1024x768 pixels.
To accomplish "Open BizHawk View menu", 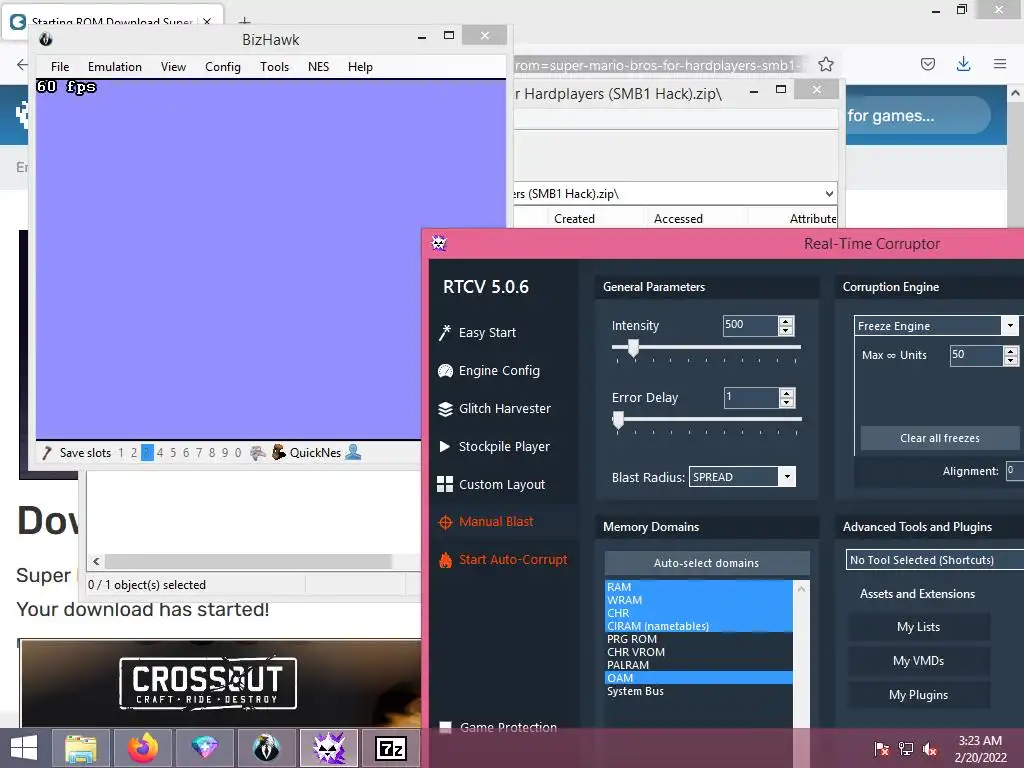I will pos(173,67).
